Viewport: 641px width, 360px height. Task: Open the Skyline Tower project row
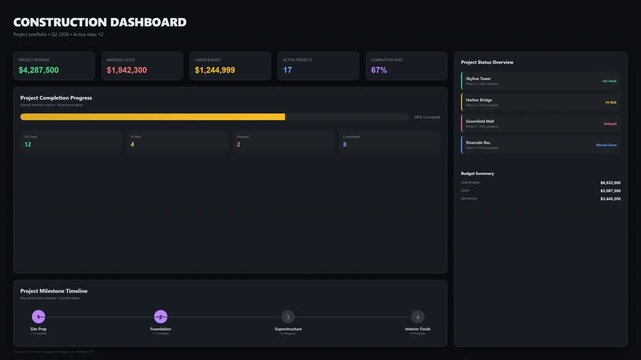[x=540, y=81]
